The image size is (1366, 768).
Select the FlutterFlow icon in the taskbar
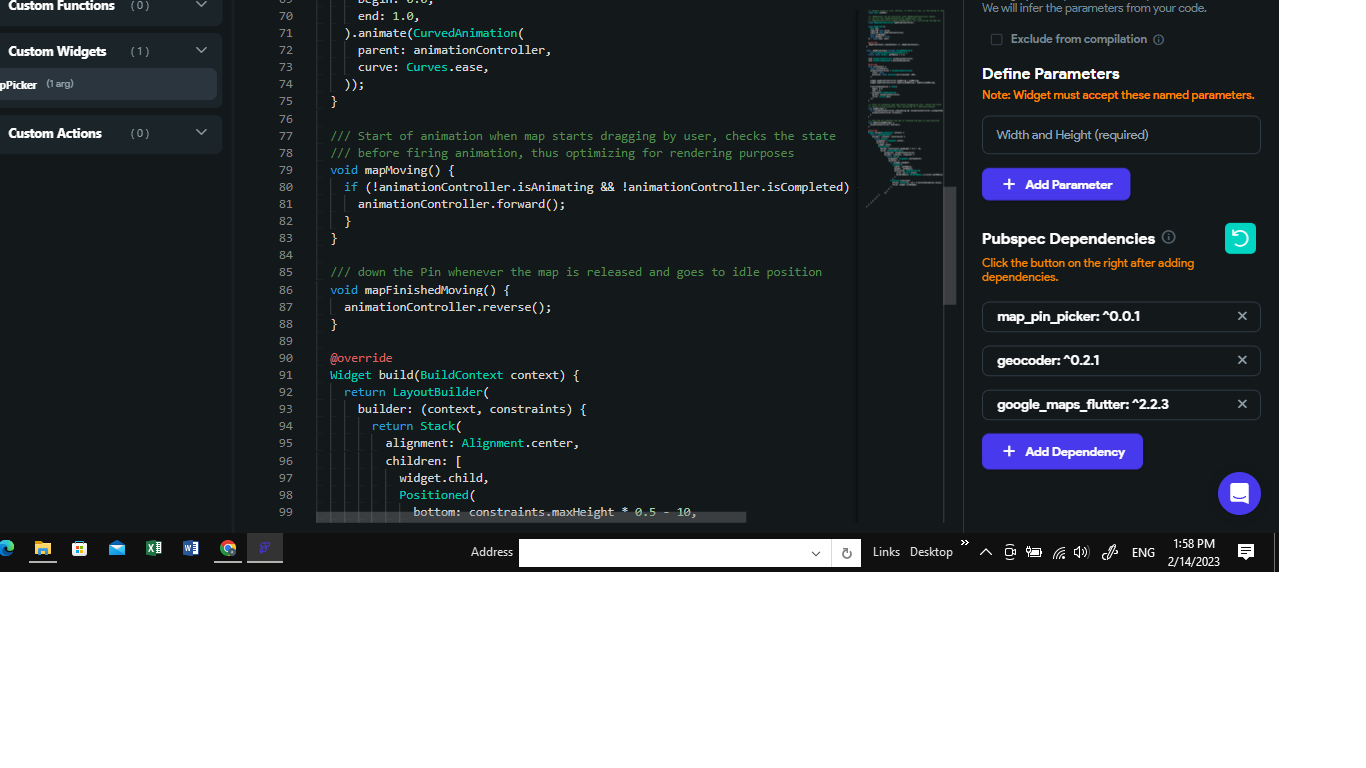[264, 548]
